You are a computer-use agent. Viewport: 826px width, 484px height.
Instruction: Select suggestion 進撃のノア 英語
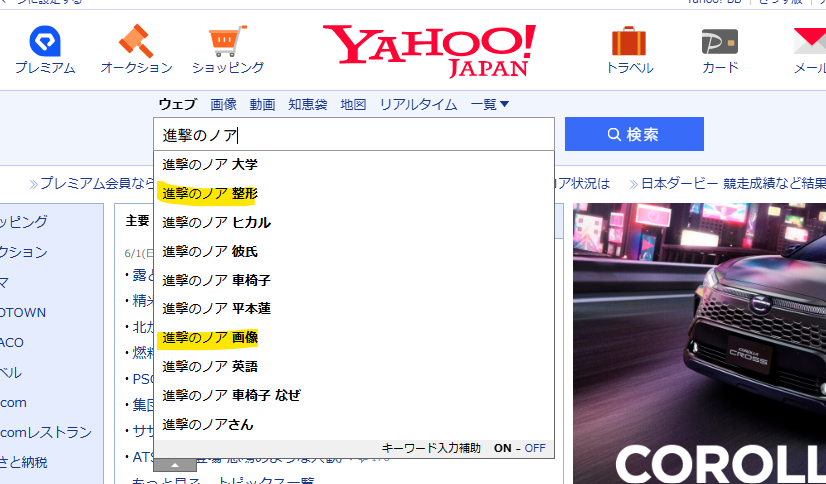[x=354, y=366]
